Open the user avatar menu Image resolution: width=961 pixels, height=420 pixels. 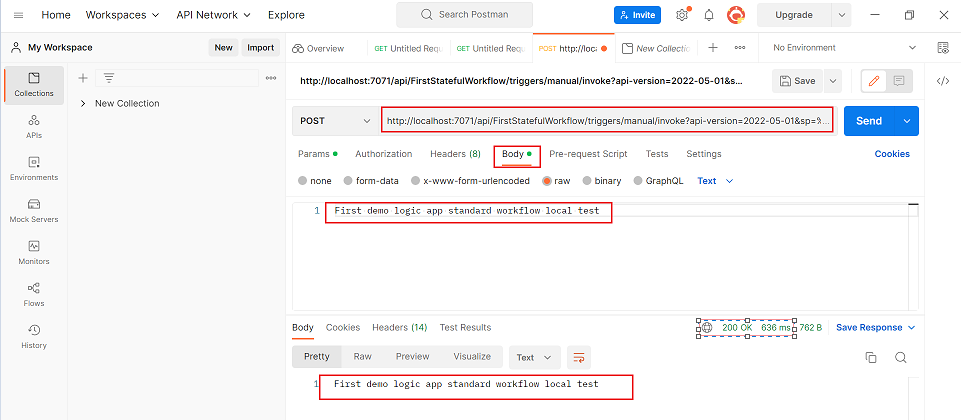(x=736, y=15)
